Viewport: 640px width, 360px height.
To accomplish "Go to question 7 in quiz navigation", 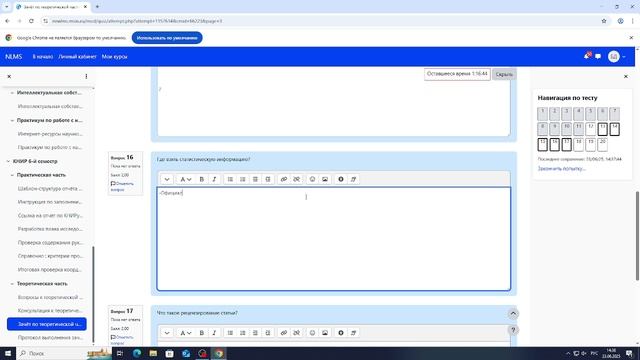I will pos(614,114).
